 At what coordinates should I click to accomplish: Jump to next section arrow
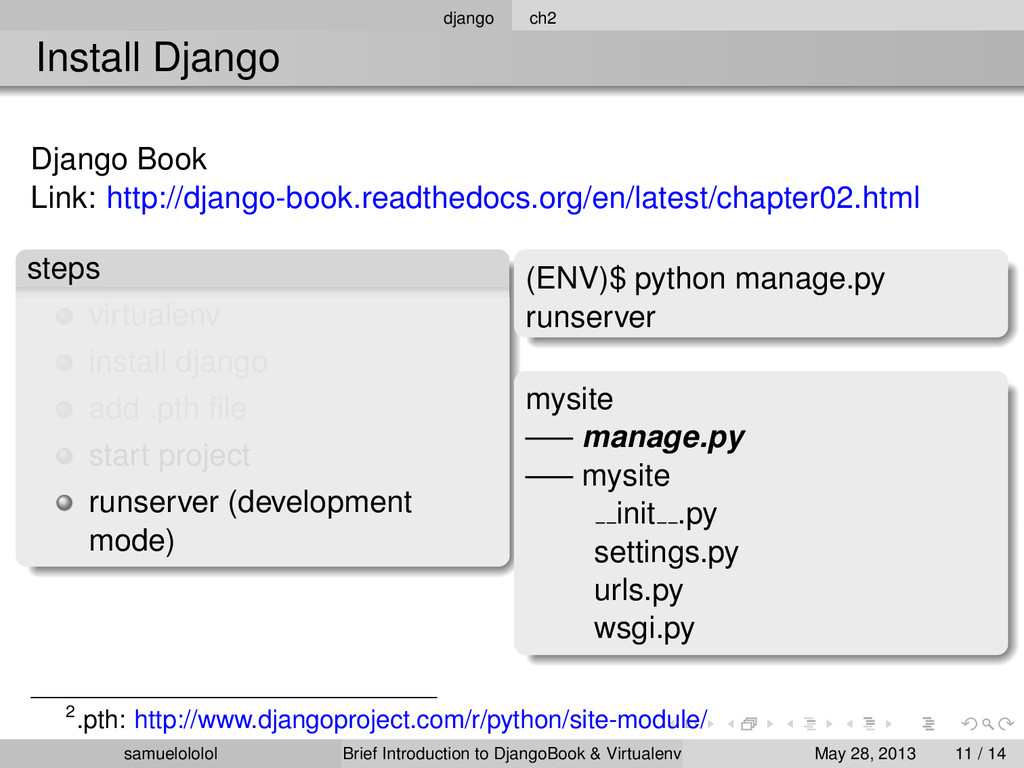[889, 724]
